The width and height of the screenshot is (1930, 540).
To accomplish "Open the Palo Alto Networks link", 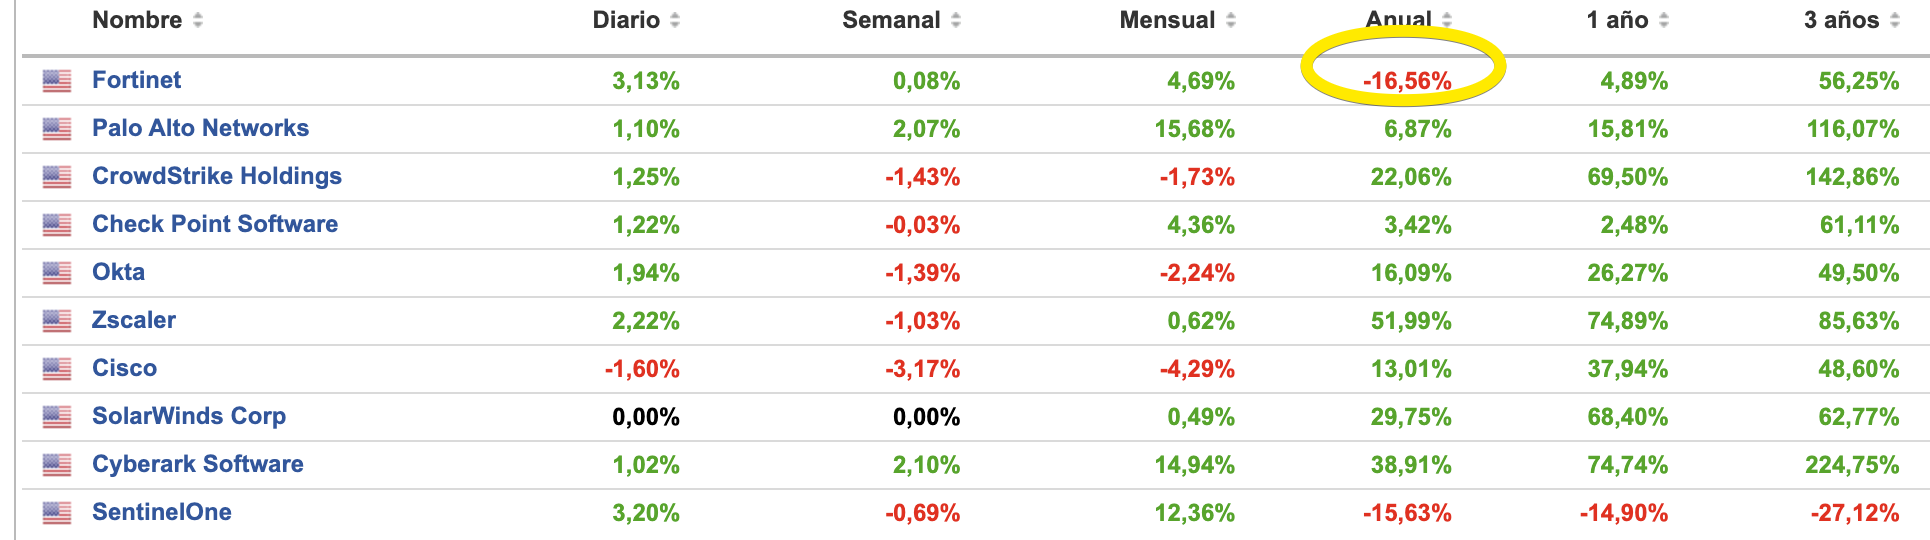I will [x=200, y=128].
